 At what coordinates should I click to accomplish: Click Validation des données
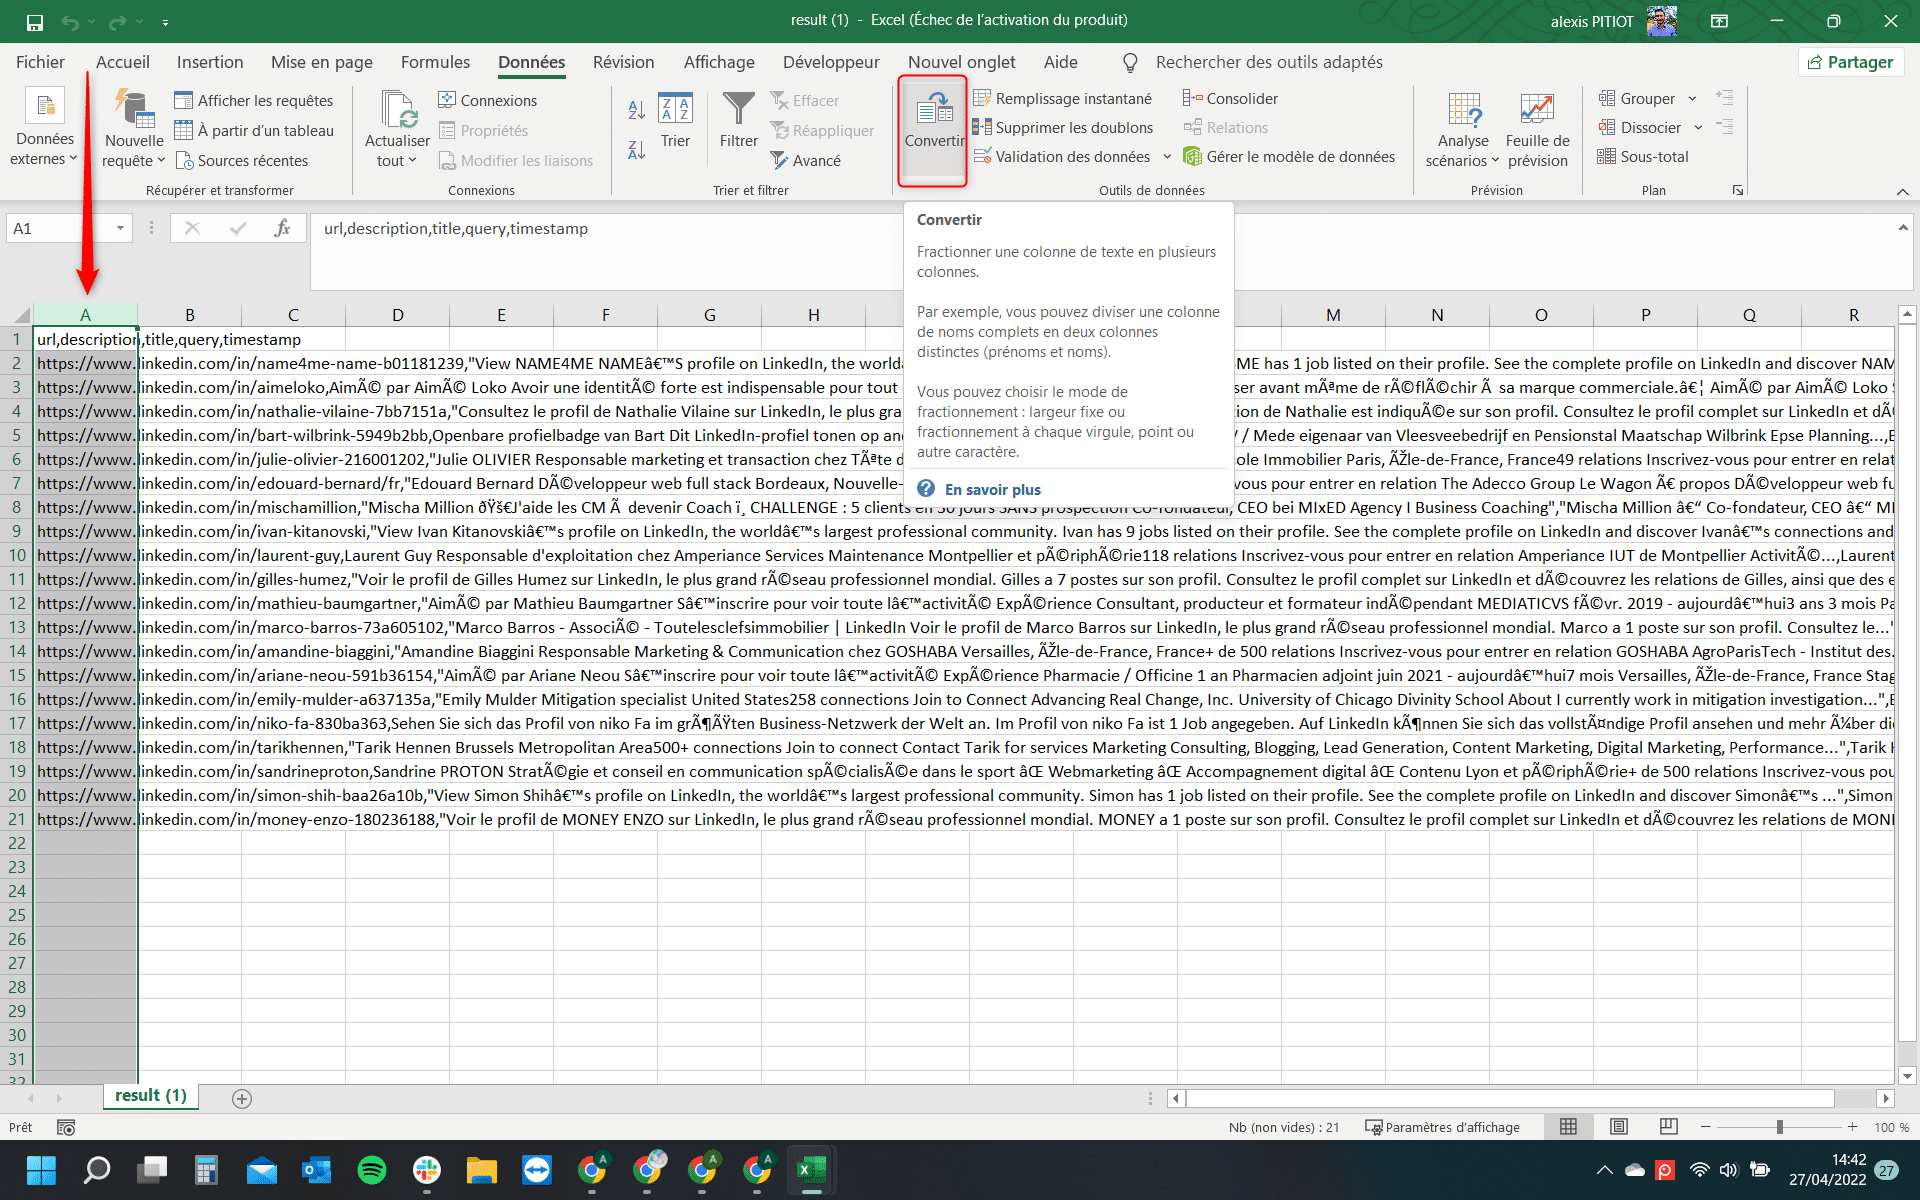(1062, 156)
